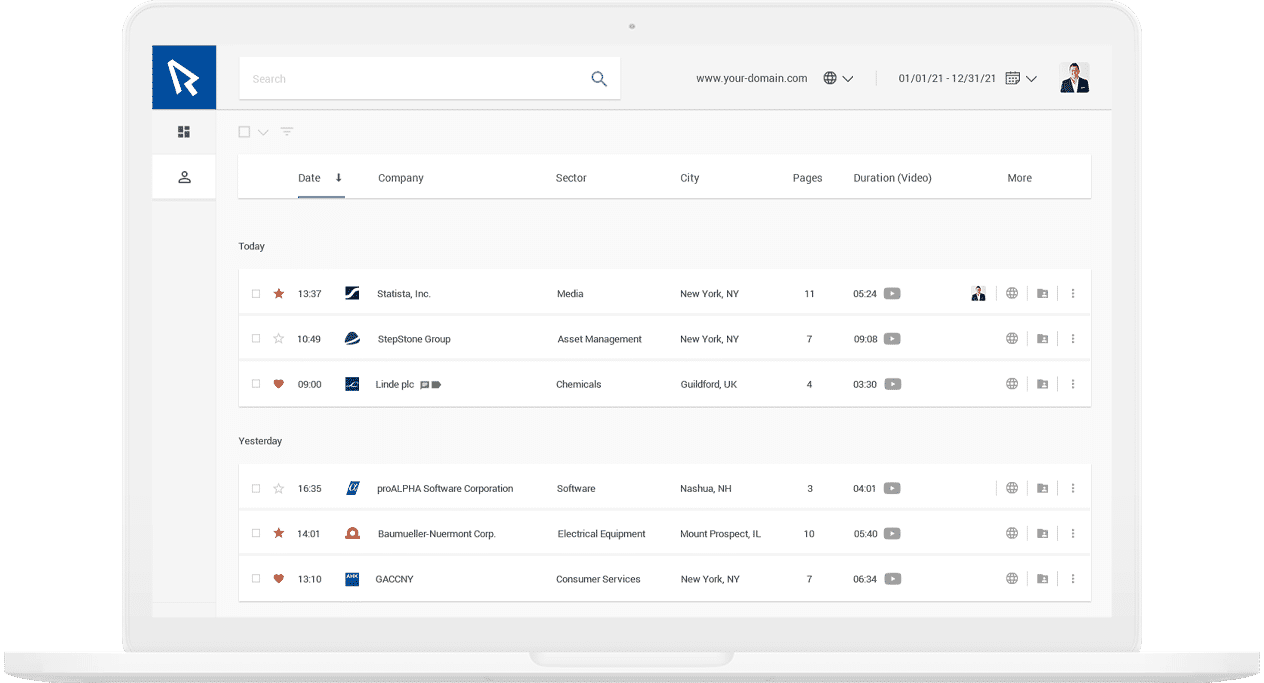The image size is (1264, 683).
Task: Open more options for Linde plc
Action: coord(1073,384)
